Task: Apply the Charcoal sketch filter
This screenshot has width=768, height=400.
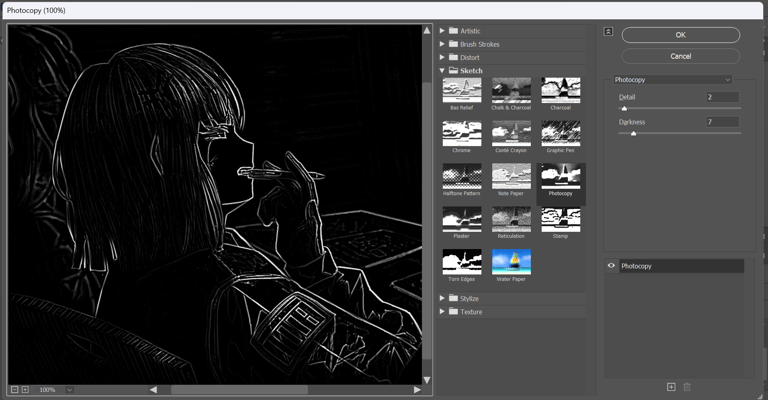Action: (561, 91)
